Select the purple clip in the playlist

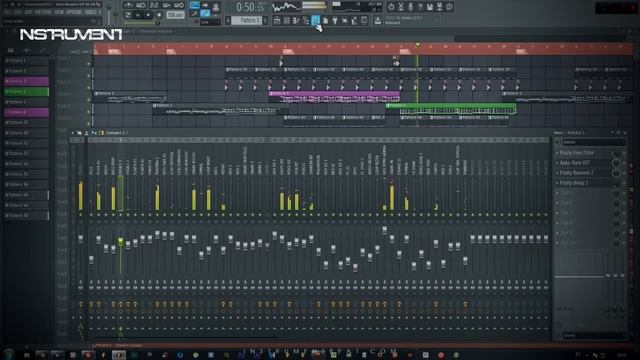pyautogui.click(x=334, y=96)
